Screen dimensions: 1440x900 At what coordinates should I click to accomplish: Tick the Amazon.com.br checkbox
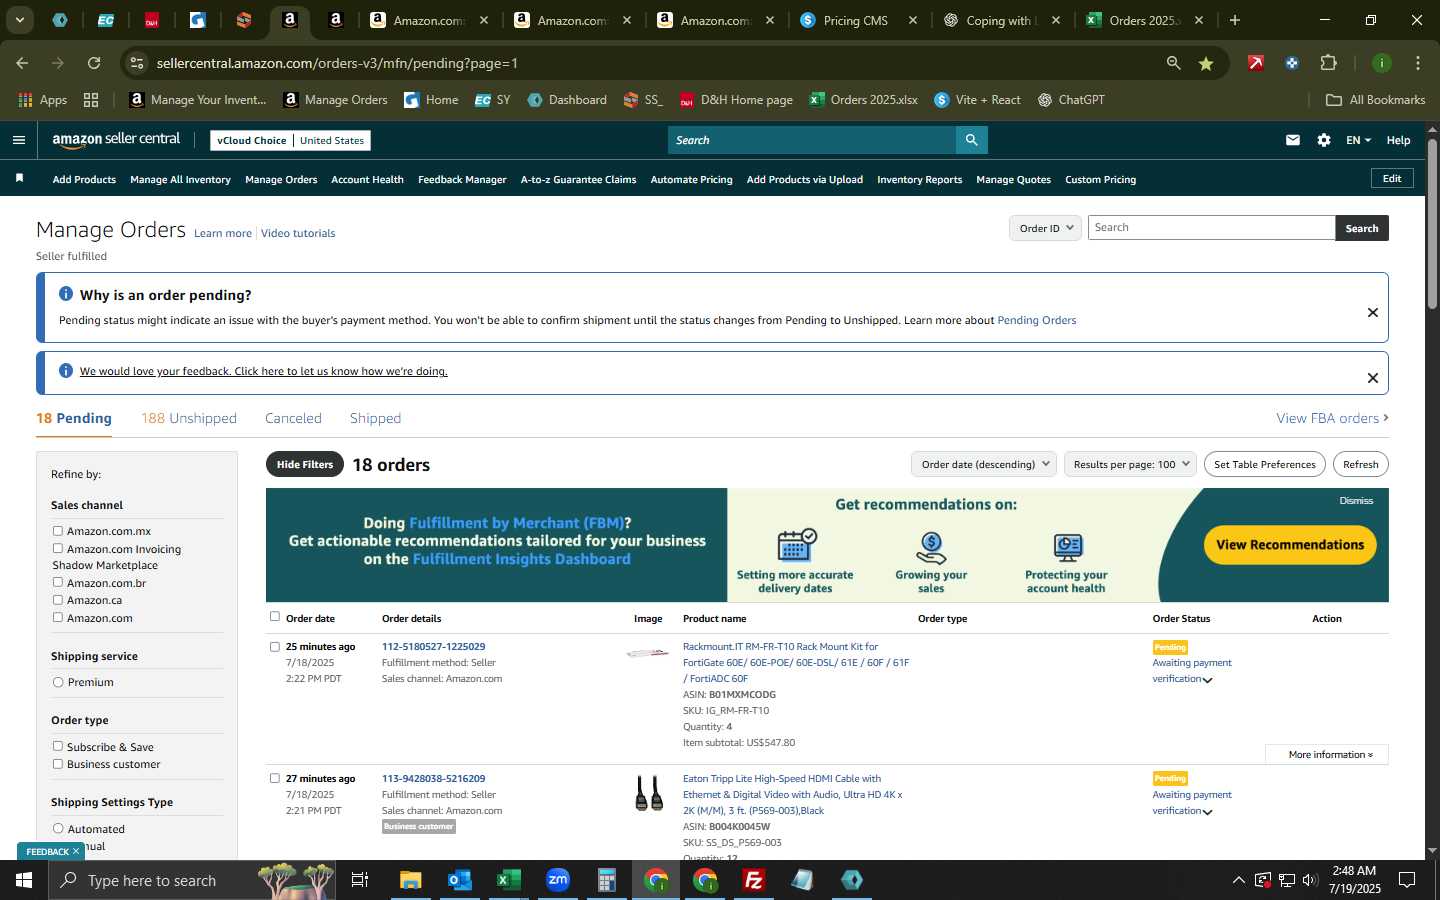[58, 582]
